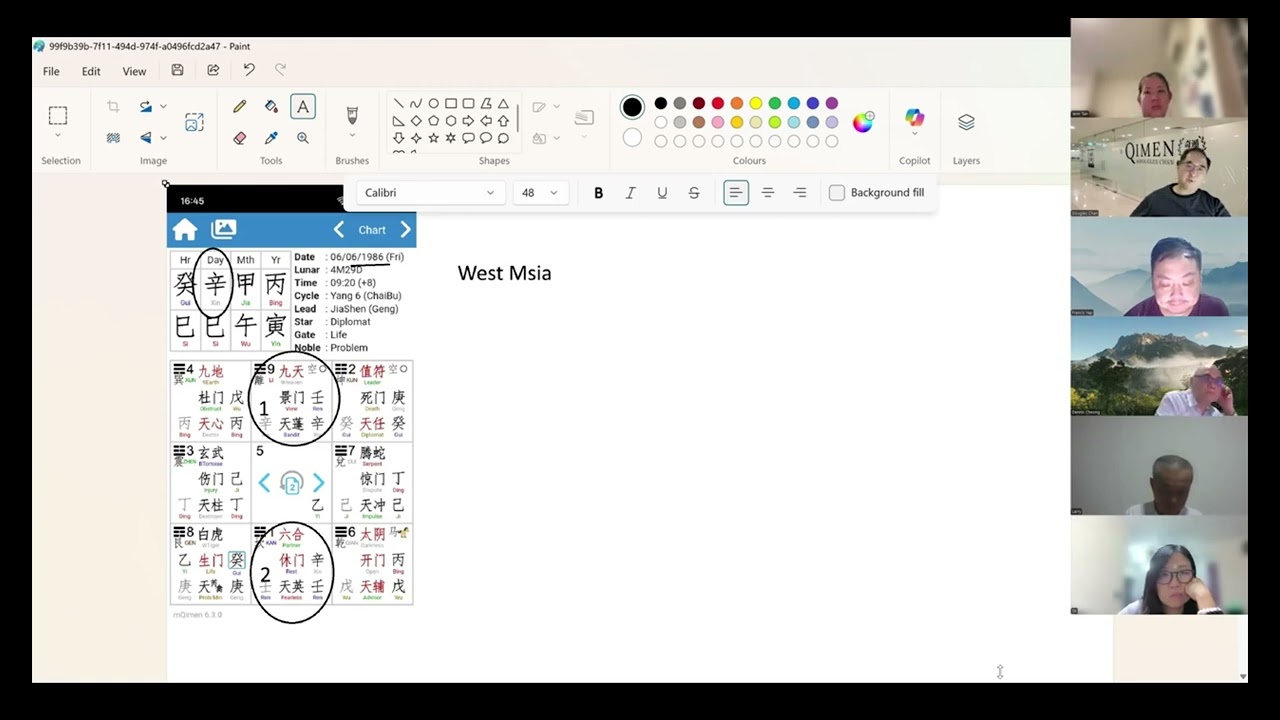Choose the green colour swatch
Image resolution: width=1280 pixels, height=720 pixels.
pos(775,103)
